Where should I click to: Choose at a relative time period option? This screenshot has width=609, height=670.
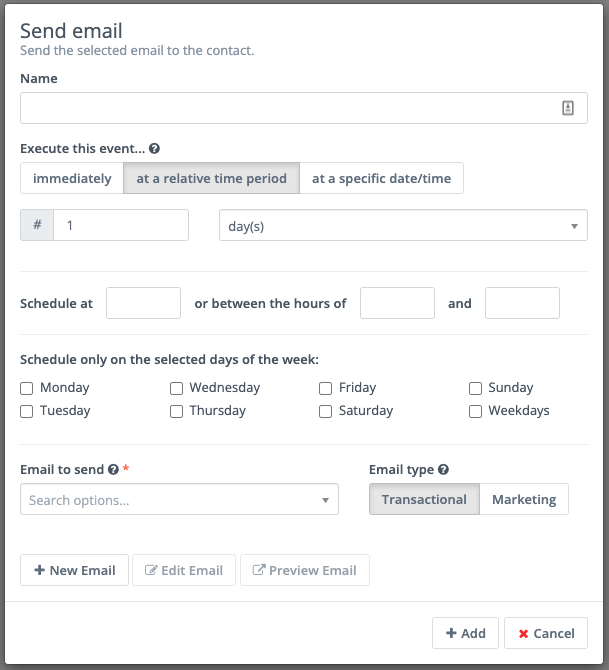(x=211, y=179)
